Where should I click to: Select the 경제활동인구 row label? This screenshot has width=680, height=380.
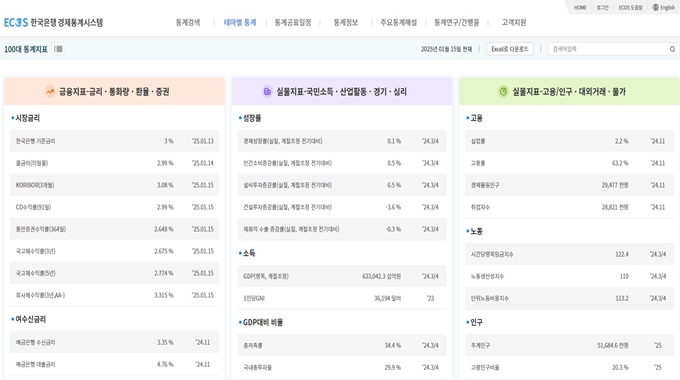click(x=485, y=185)
